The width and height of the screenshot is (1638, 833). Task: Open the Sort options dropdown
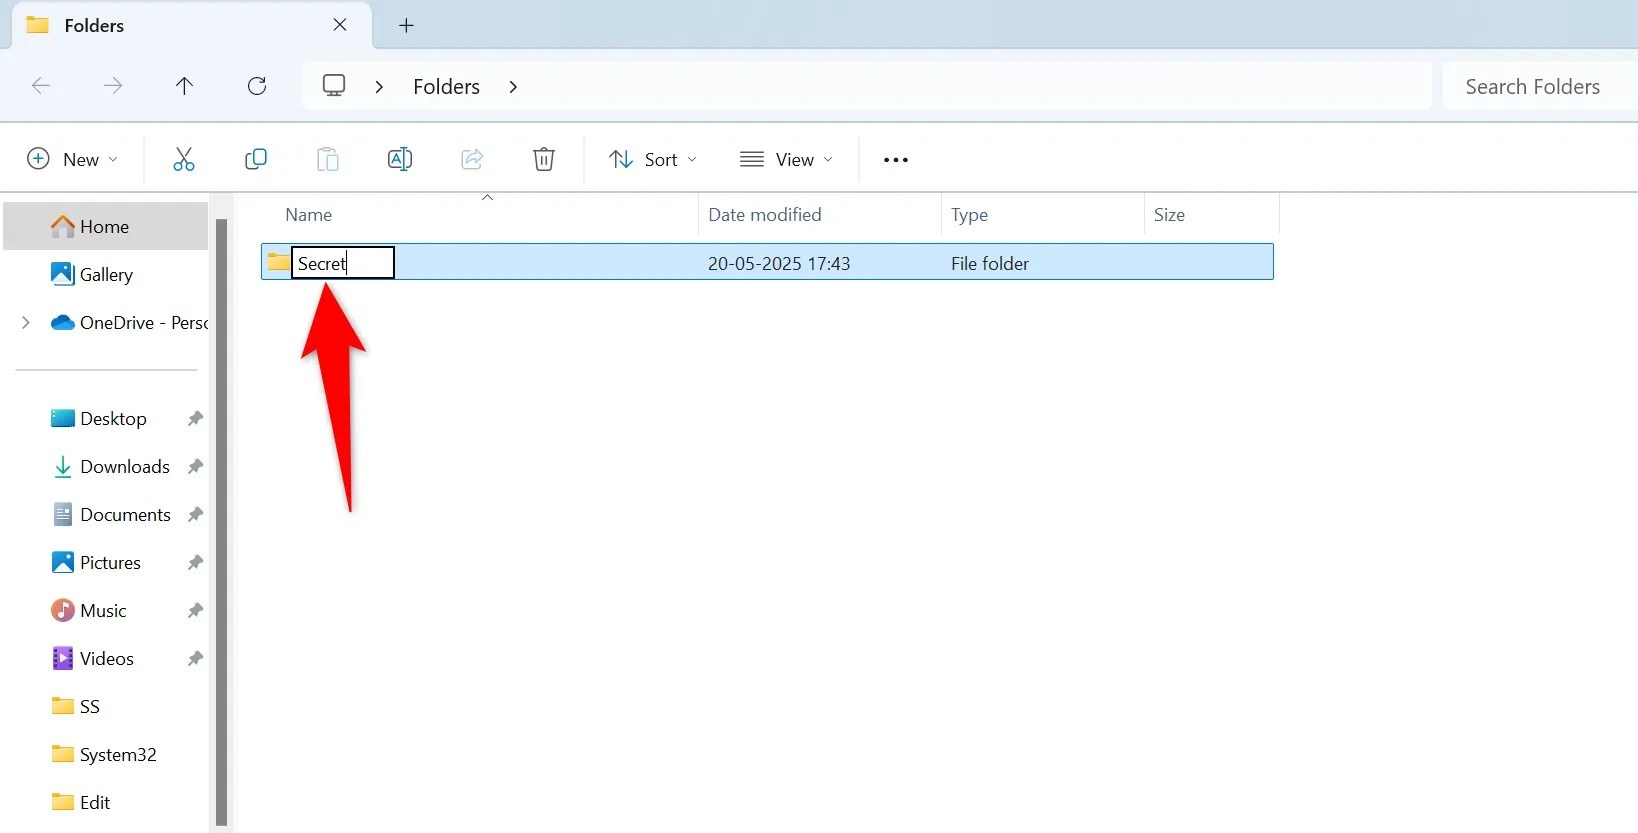pos(653,160)
